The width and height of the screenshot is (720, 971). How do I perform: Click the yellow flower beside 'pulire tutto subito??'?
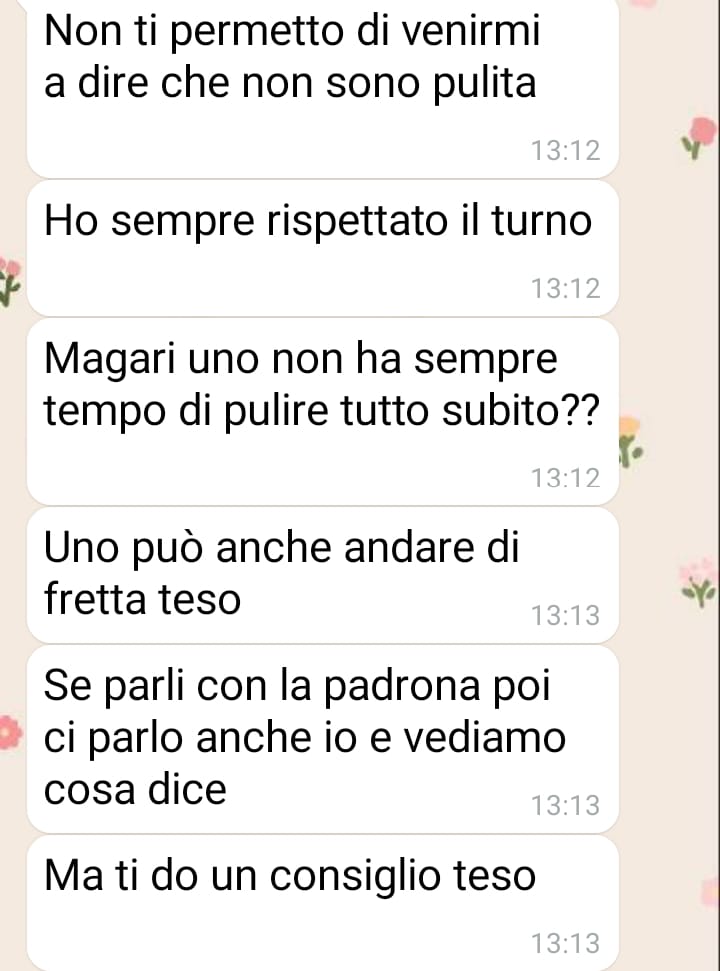click(x=631, y=442)
